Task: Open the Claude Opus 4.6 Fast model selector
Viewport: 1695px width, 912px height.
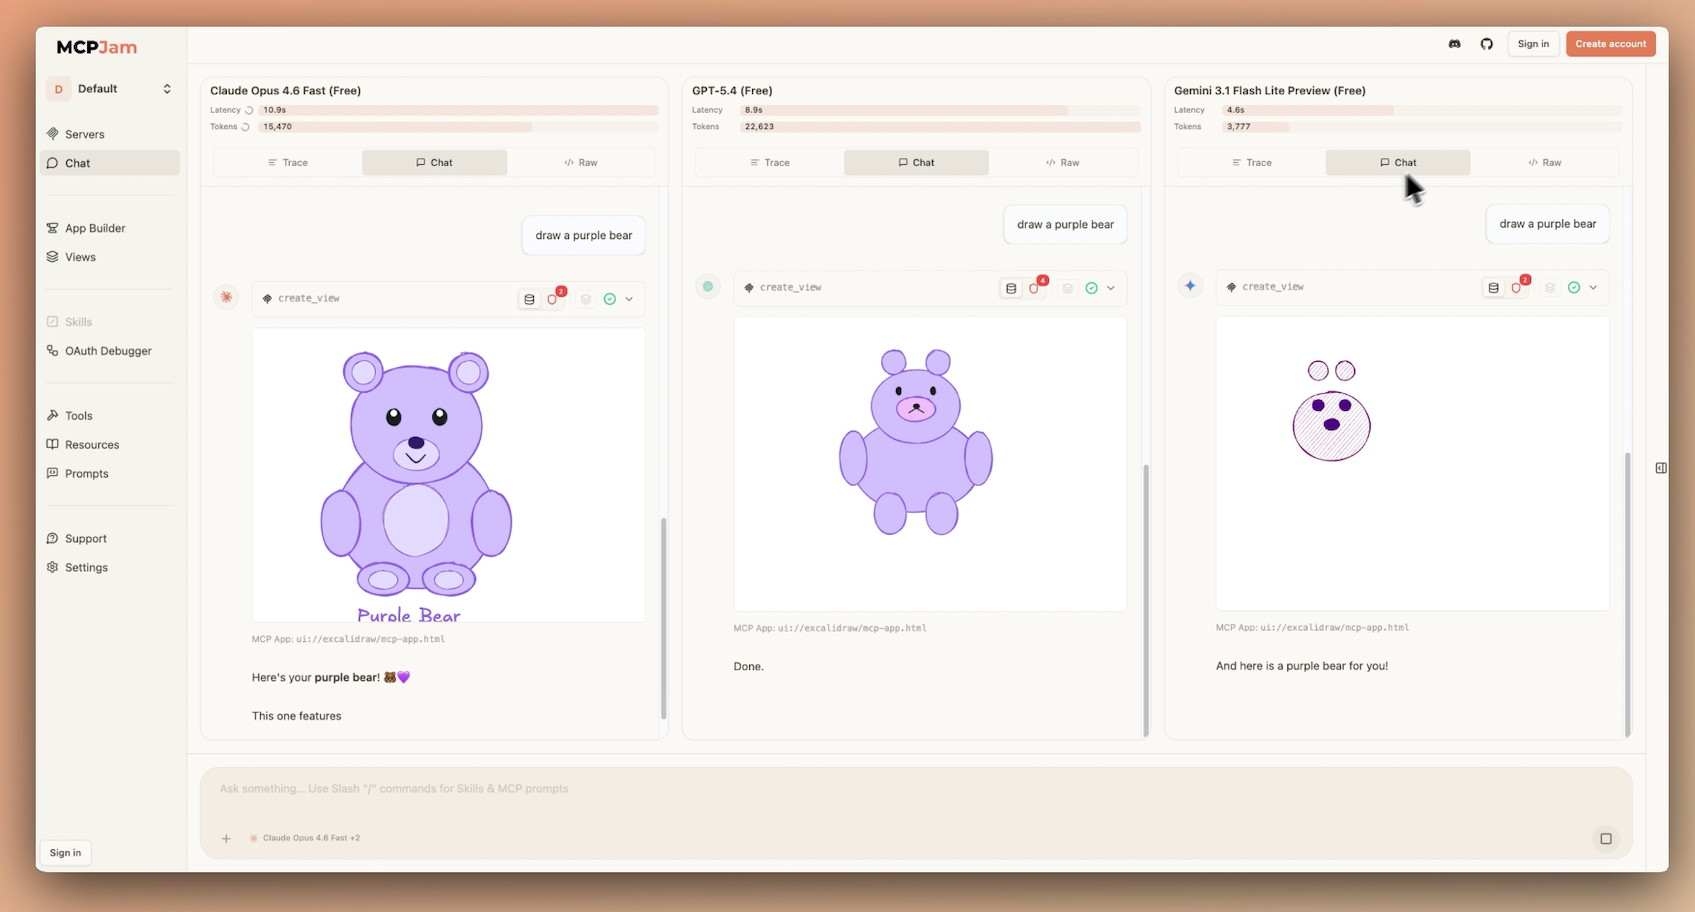Action: click(x=305, y=838)
